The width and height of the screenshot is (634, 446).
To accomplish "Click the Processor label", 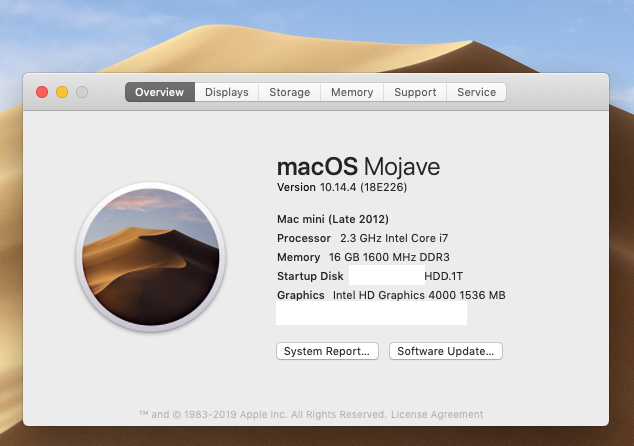I will click(x=304, y=238).
